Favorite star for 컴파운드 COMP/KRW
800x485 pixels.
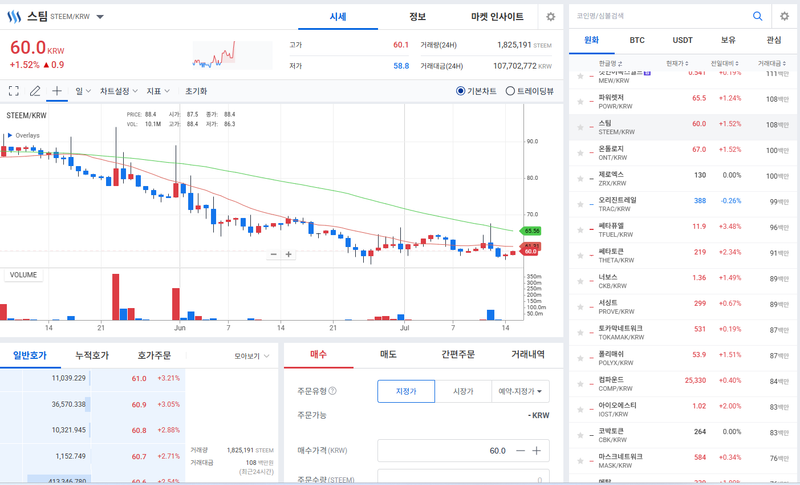click(x=580, y=384)
